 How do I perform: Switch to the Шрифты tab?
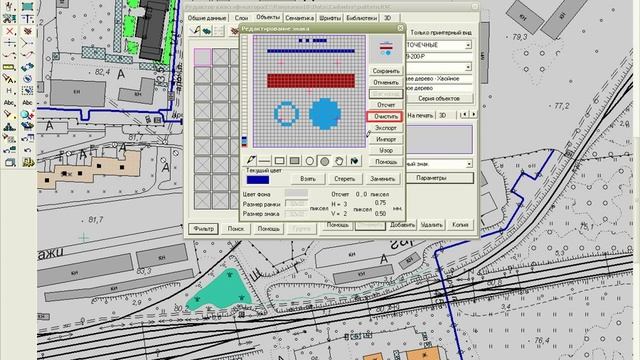tap(330, 18)
